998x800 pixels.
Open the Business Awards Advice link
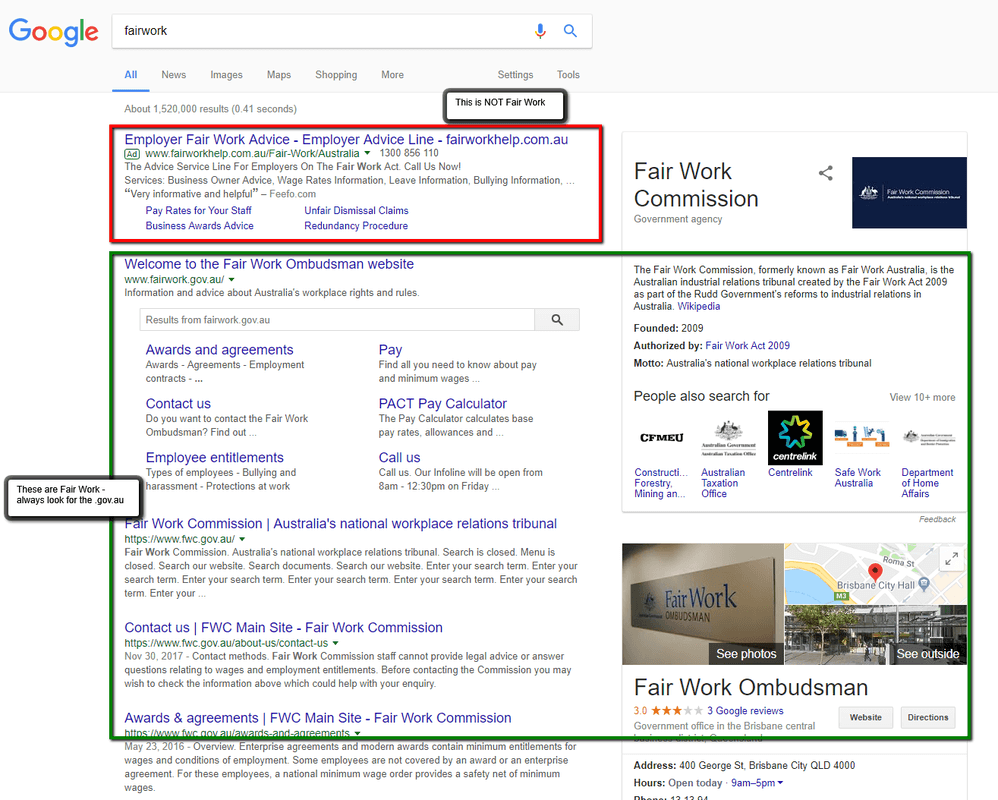pyautogui.click(x=199, y=226)
